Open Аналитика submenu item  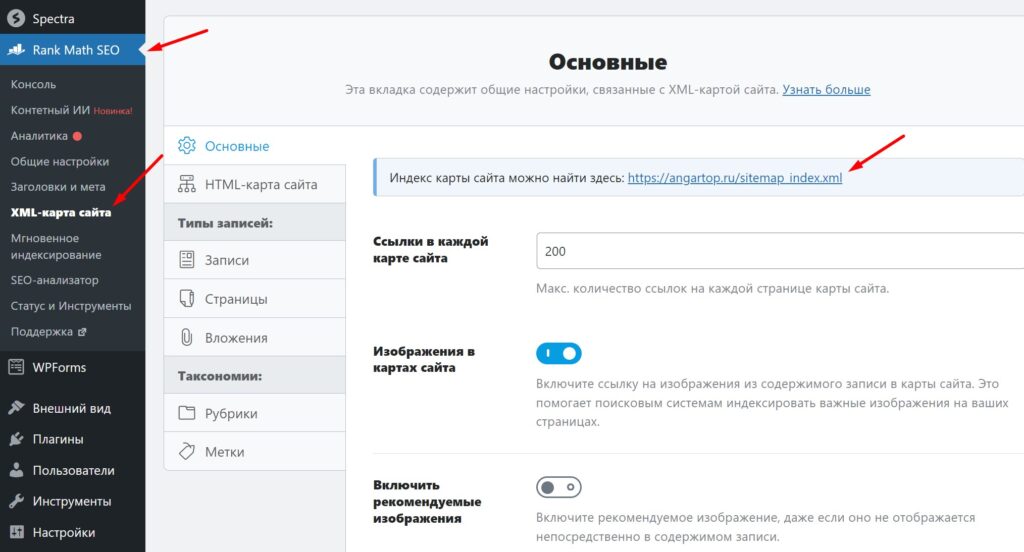coord(39,136)
